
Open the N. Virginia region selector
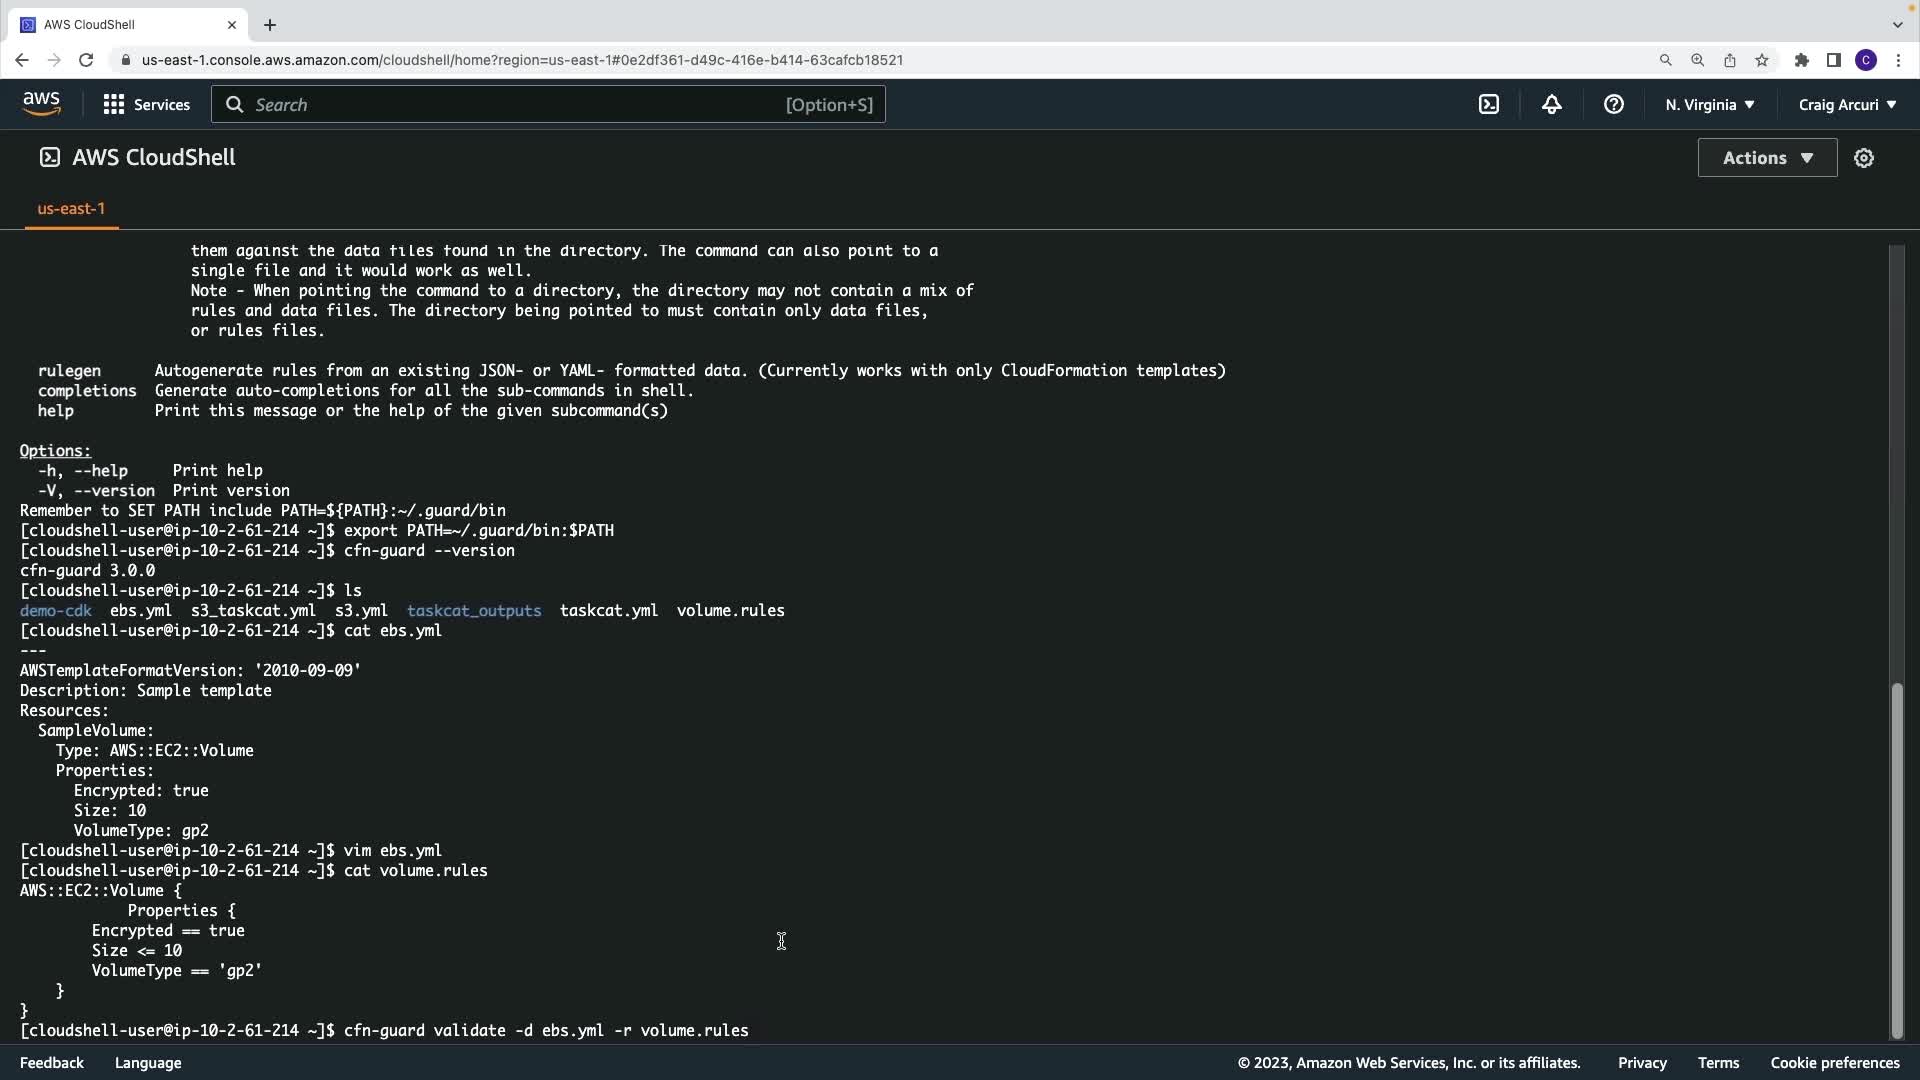[1709, 104]
